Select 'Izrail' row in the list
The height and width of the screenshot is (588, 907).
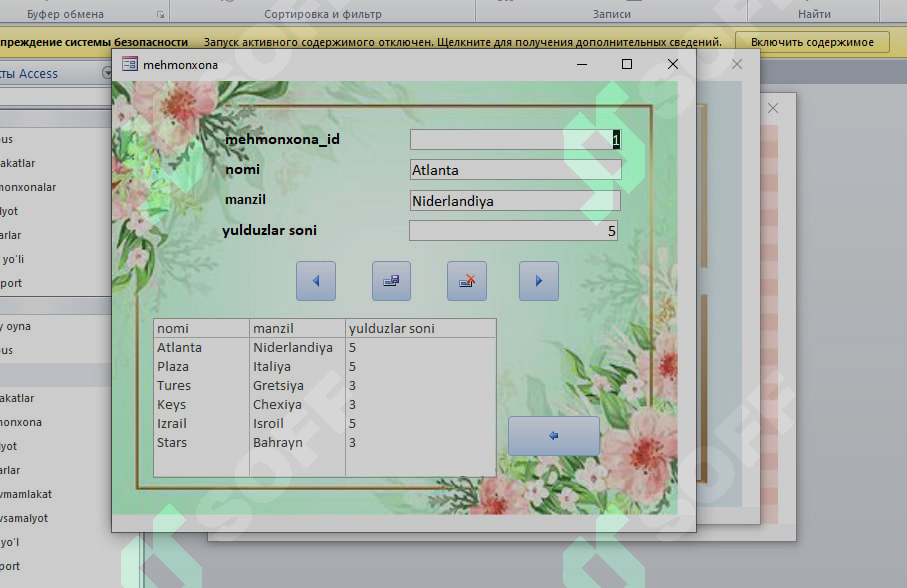tap(325, 424)
